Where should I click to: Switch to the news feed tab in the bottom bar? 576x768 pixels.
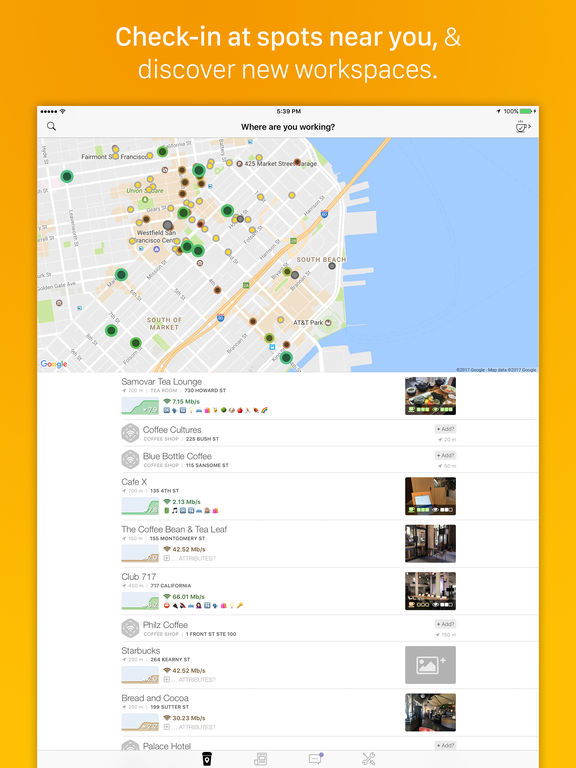click(x=261, y=759)
